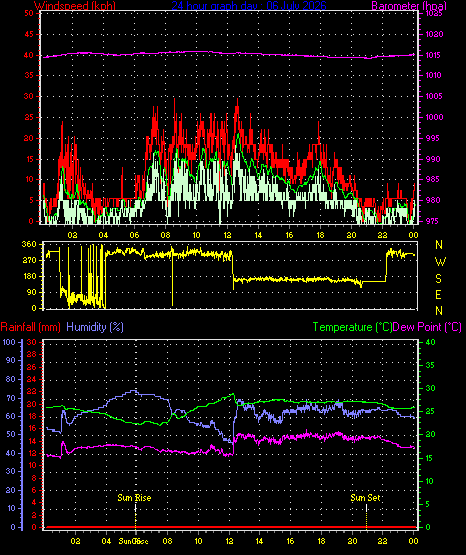Click the Barometer (hpa) axis title
466x555 pixels.
pos(409,6)
